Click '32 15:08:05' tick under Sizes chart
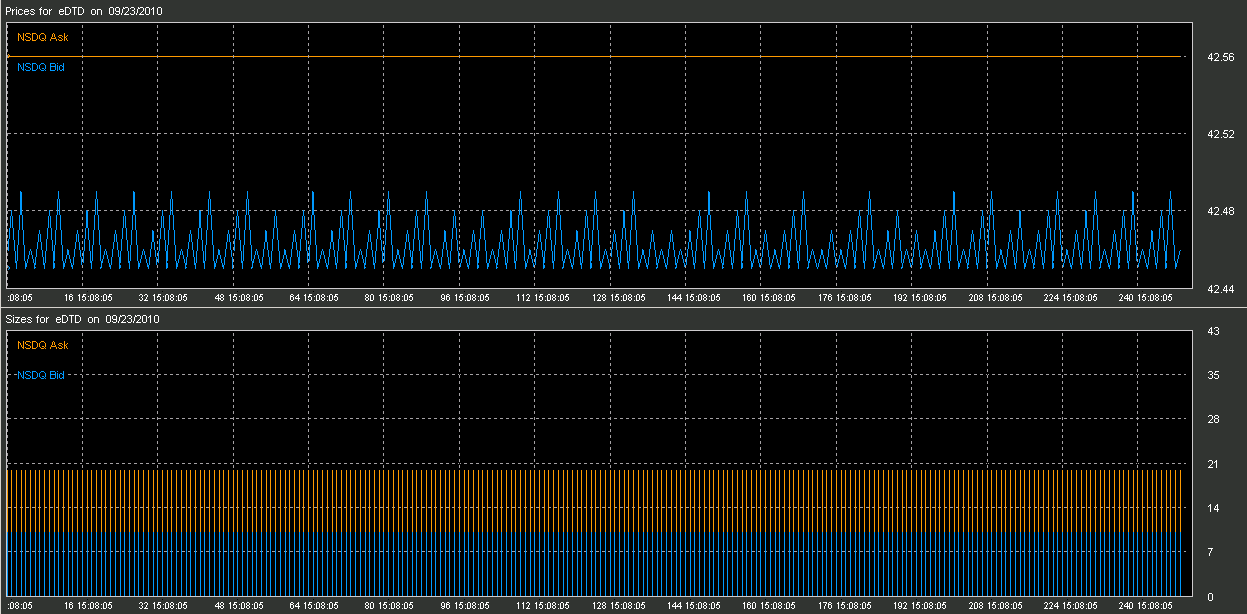The height and width of the screenshot is (614, 1247). tap(163, 606)
